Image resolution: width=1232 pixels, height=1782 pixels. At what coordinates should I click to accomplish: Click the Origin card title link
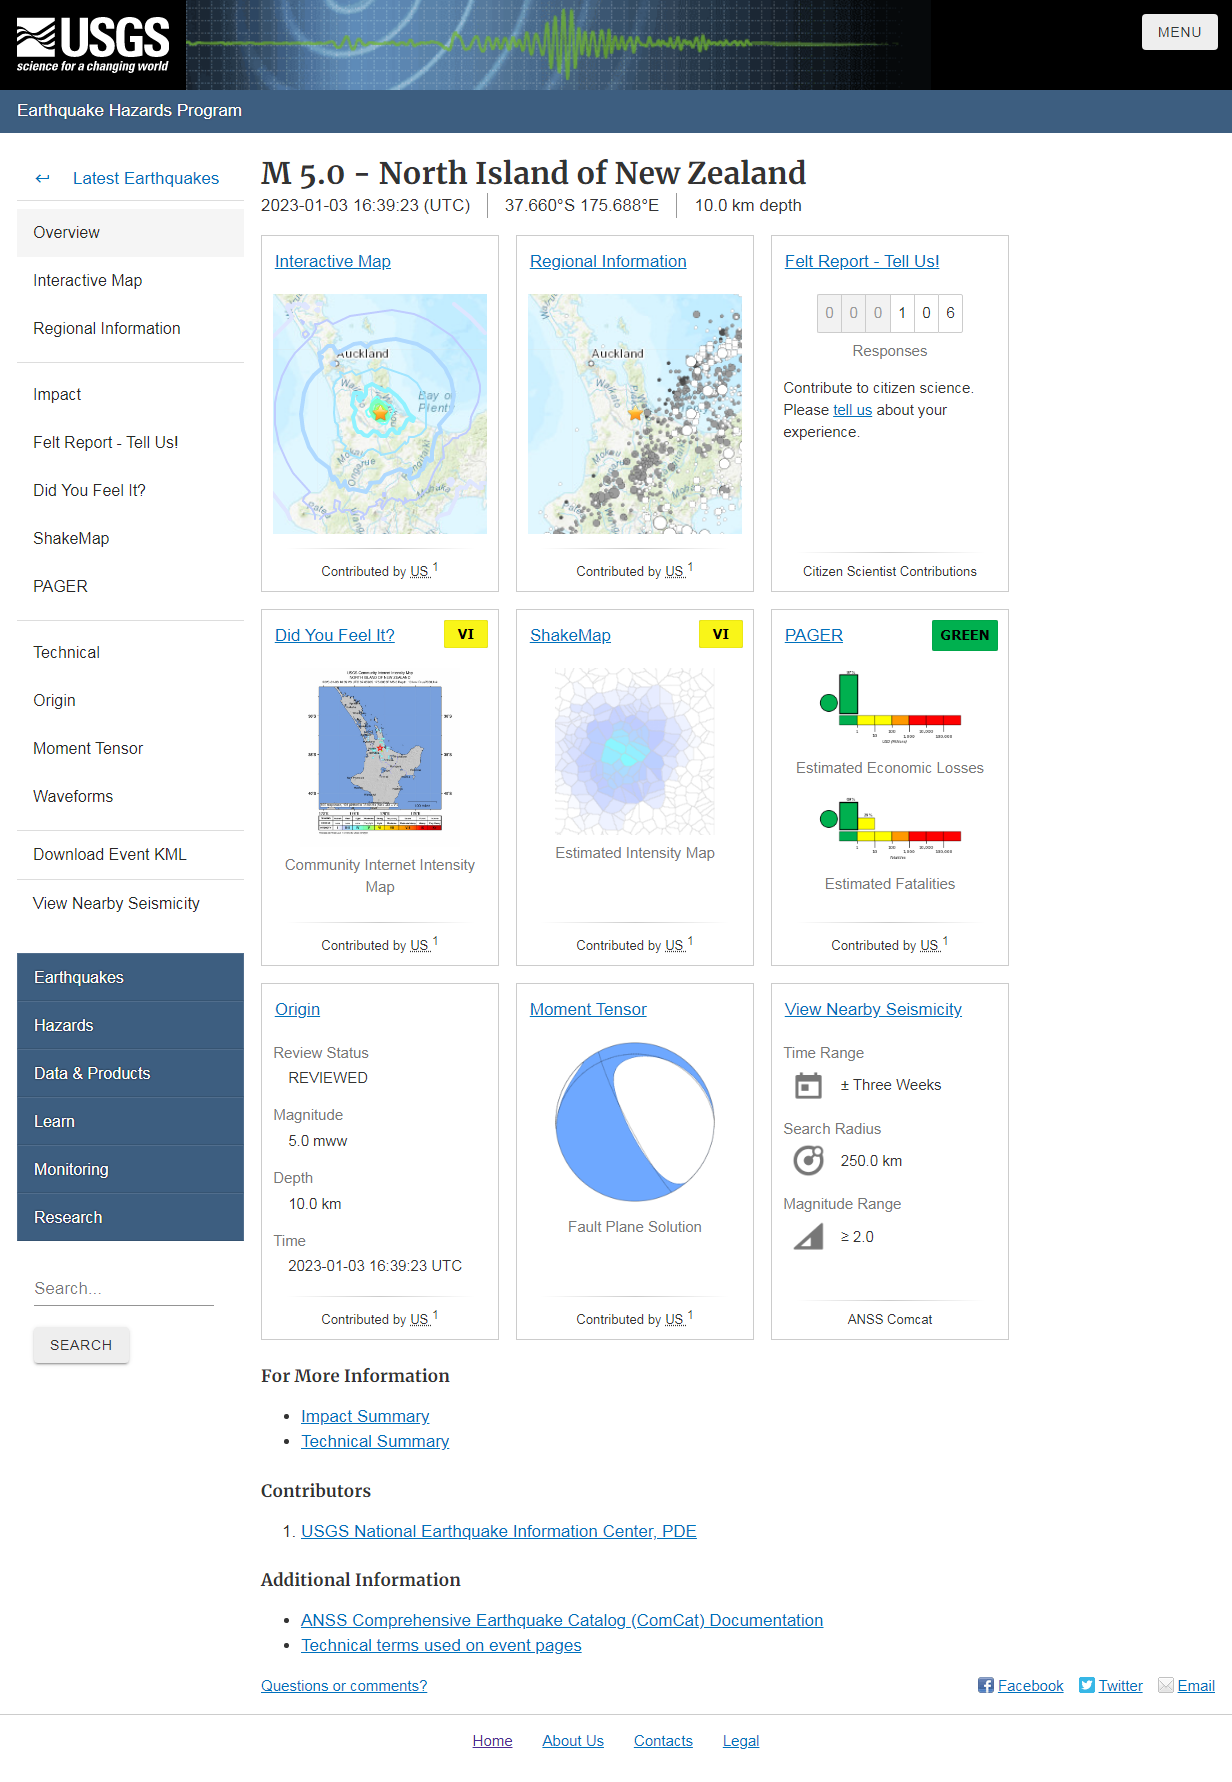pos(298,1009)
